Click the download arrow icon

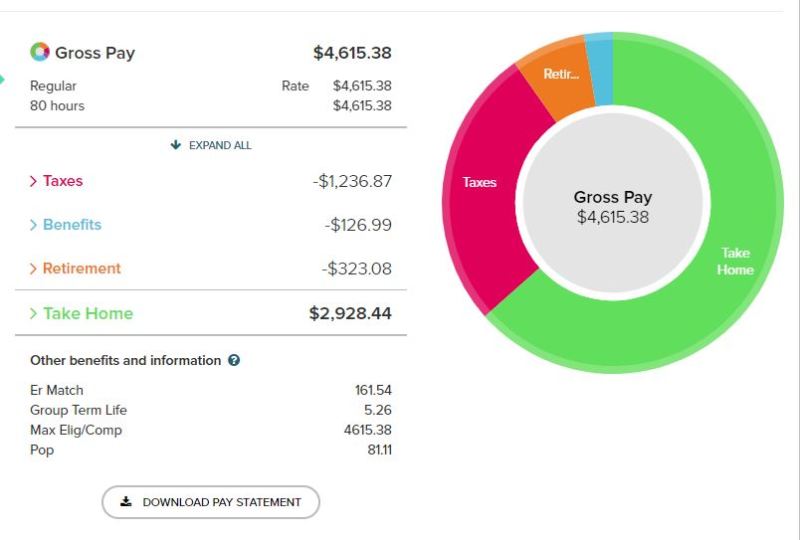pyautogui.click(x=126, y=502)
